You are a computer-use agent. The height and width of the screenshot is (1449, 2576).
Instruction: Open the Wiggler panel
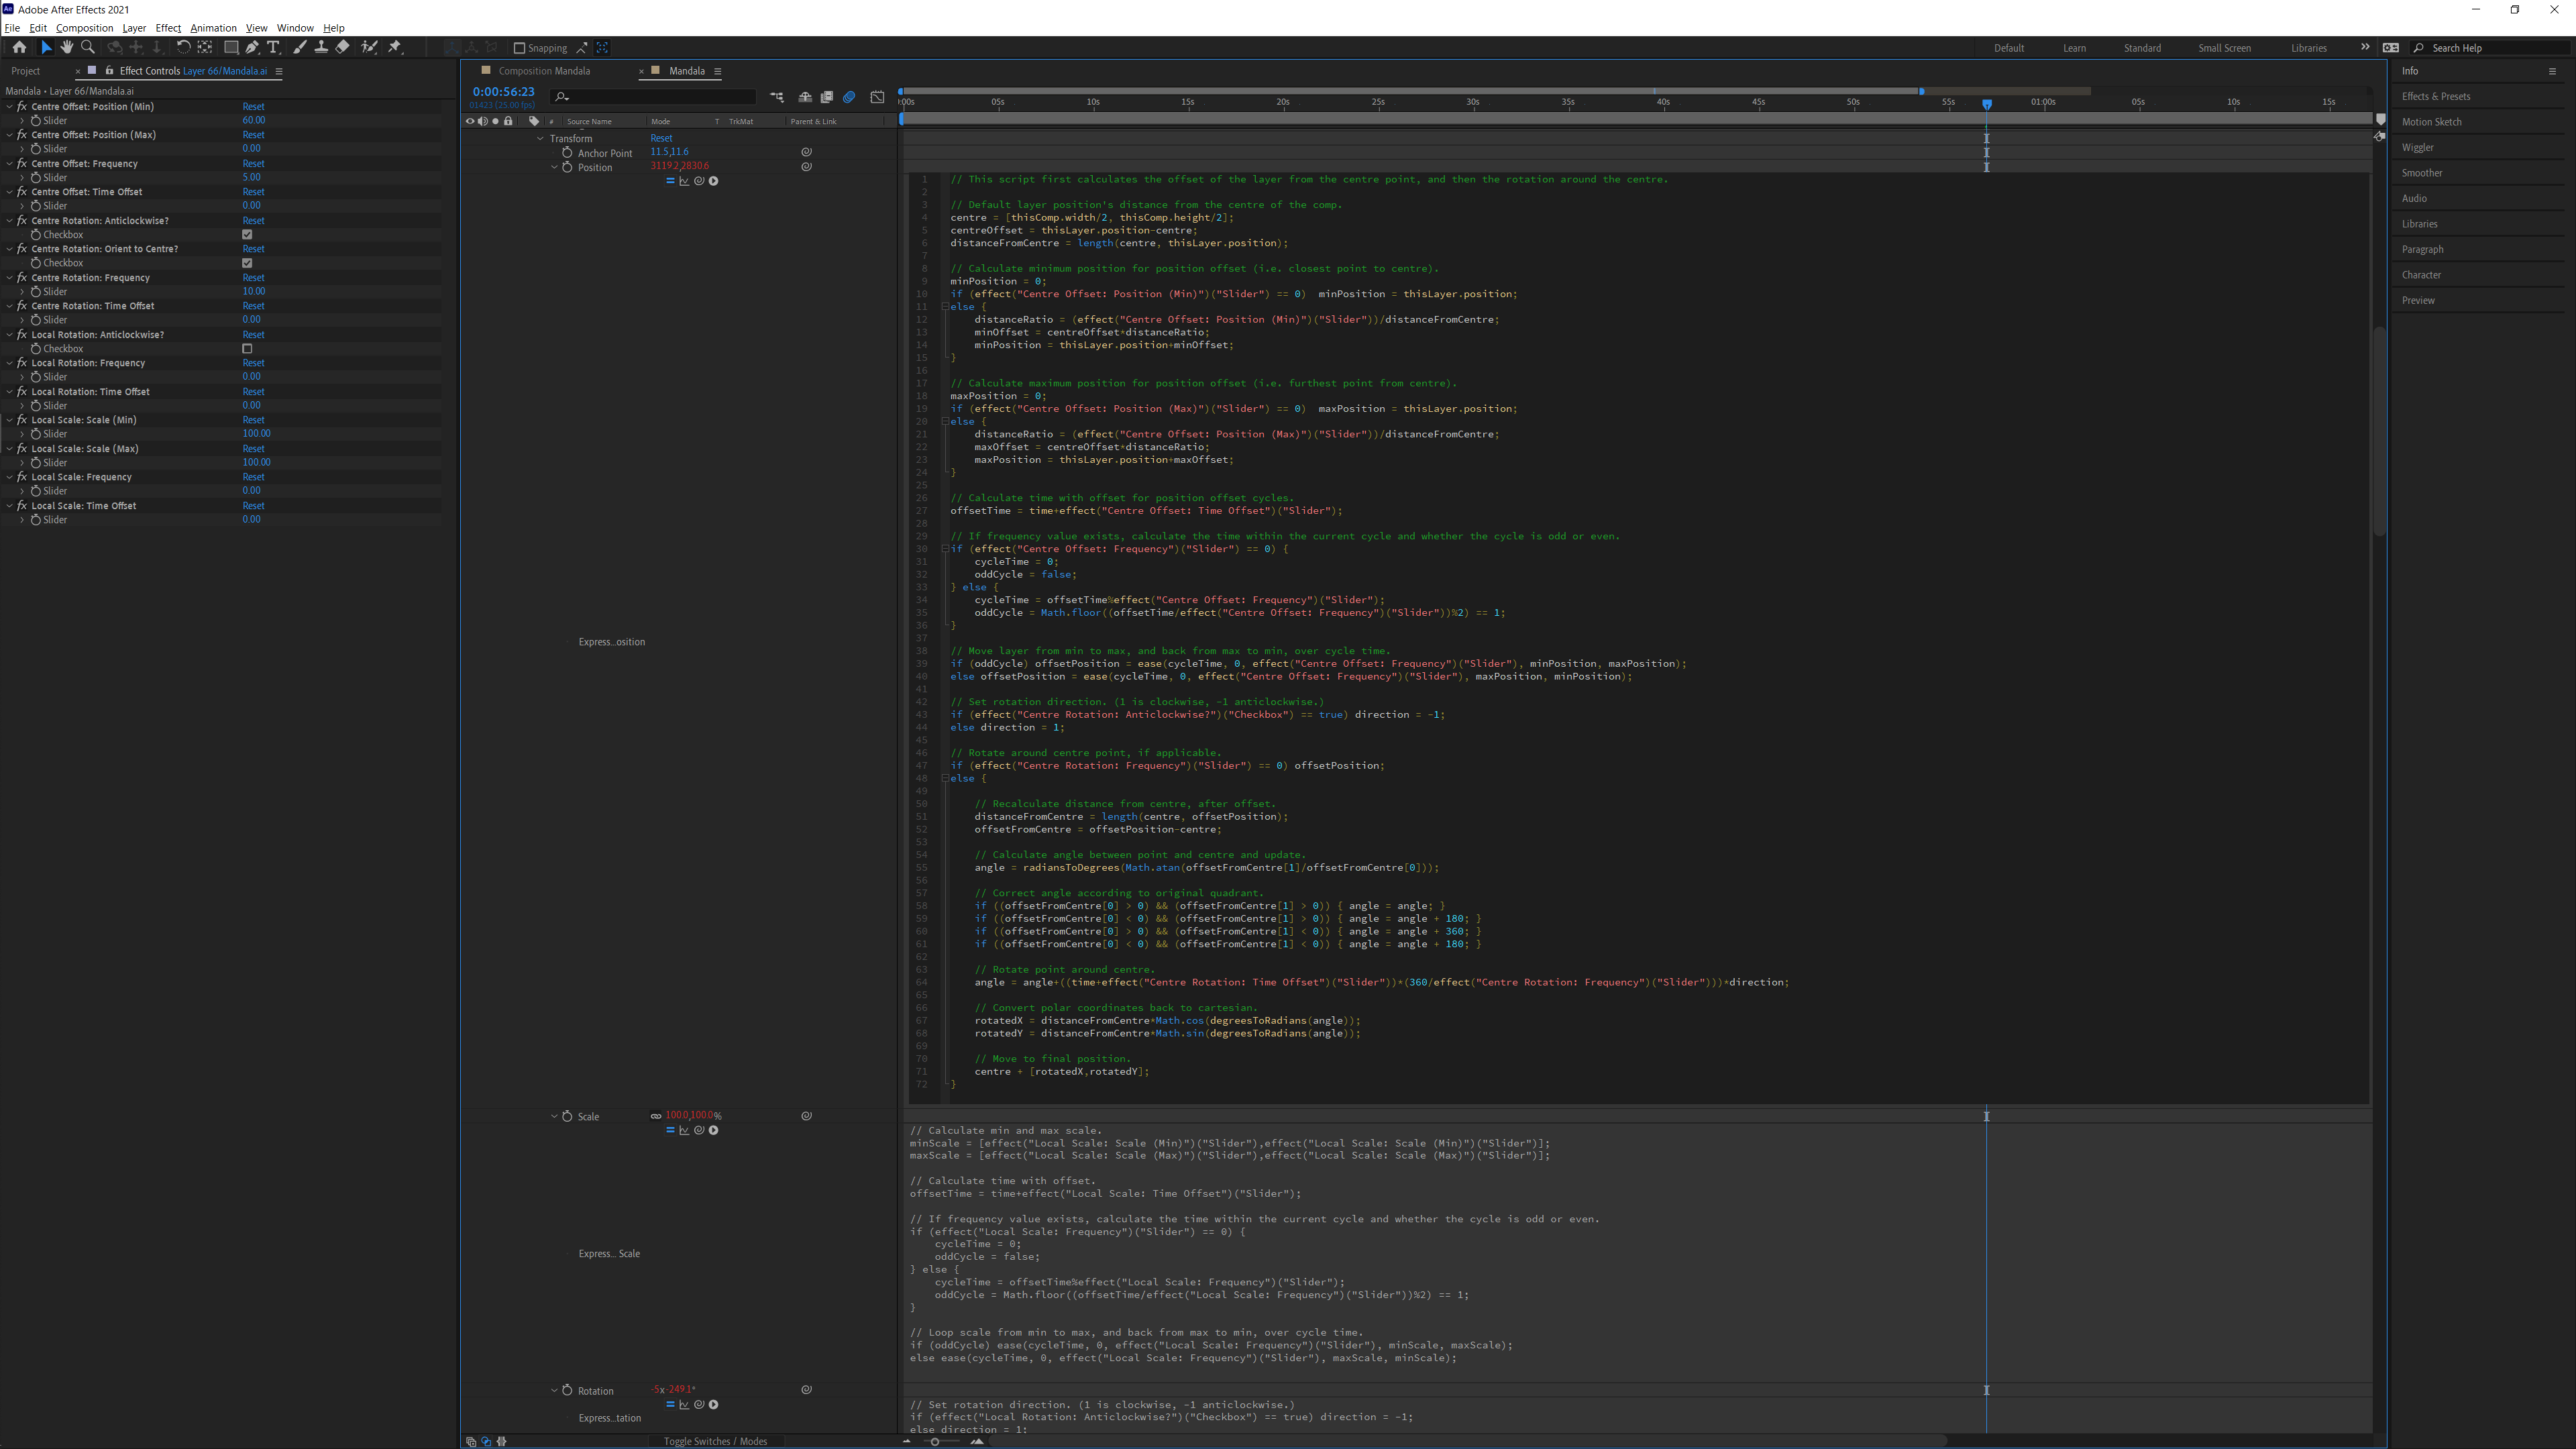pyautogui.click(x=2417, y=147)
